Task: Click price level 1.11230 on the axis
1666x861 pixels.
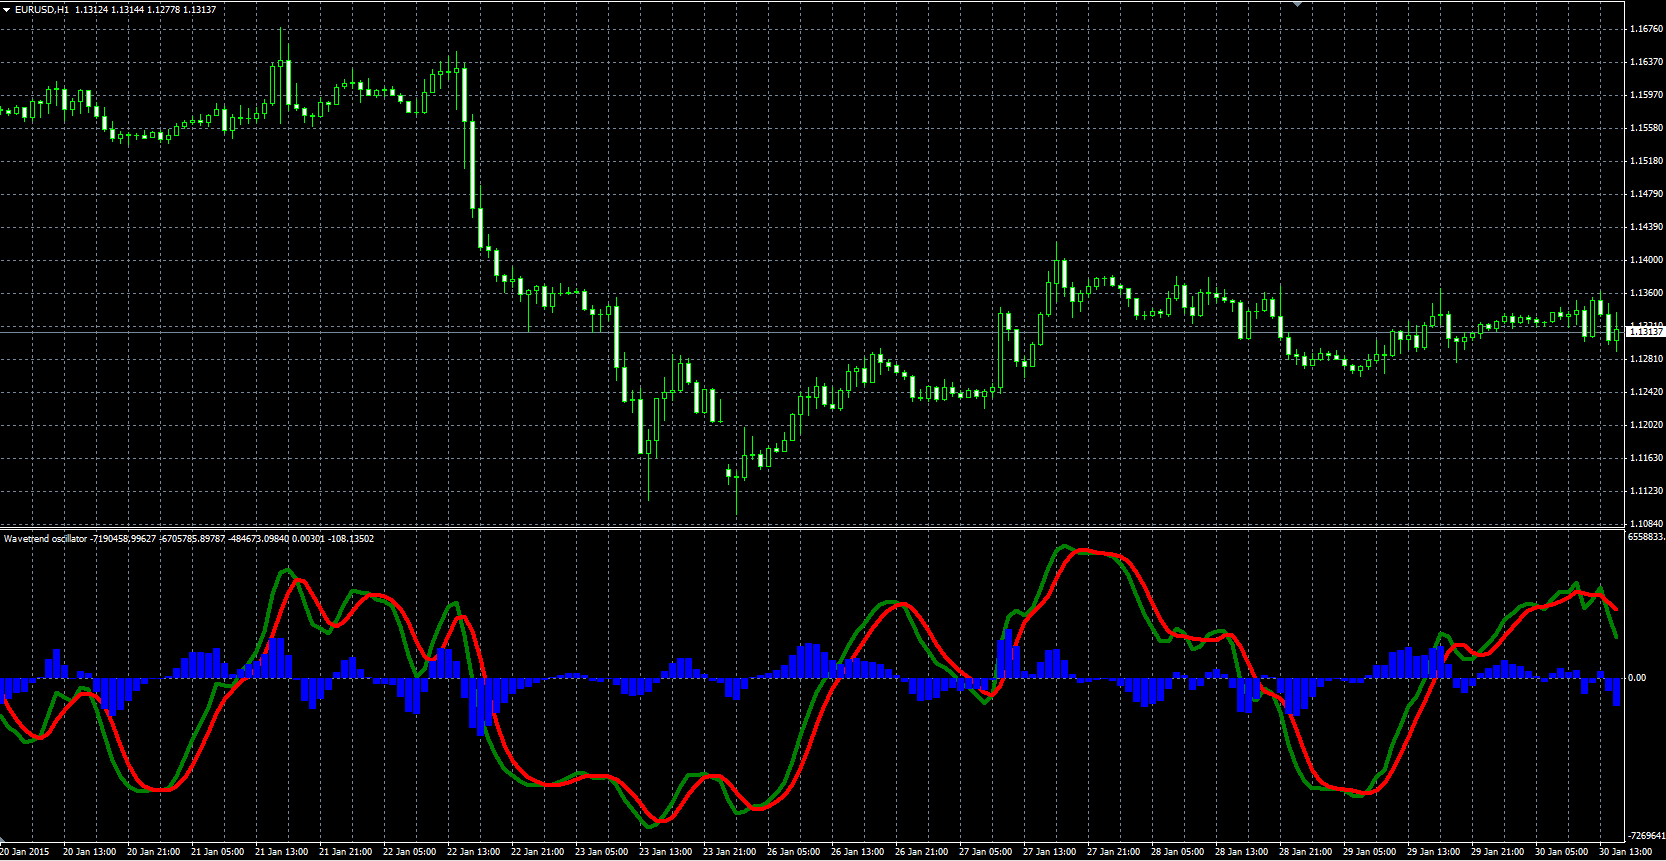Action: [1646, 491]
